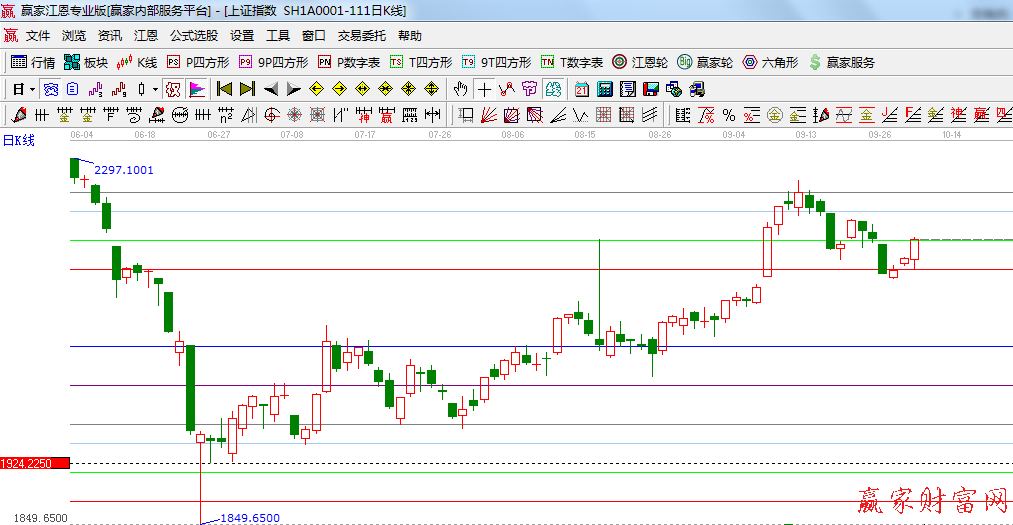This screenshot has width=1013, height=525.
Task: Open the 公式选股 menu
Action: pyautogui.click(x=193, y=35)
